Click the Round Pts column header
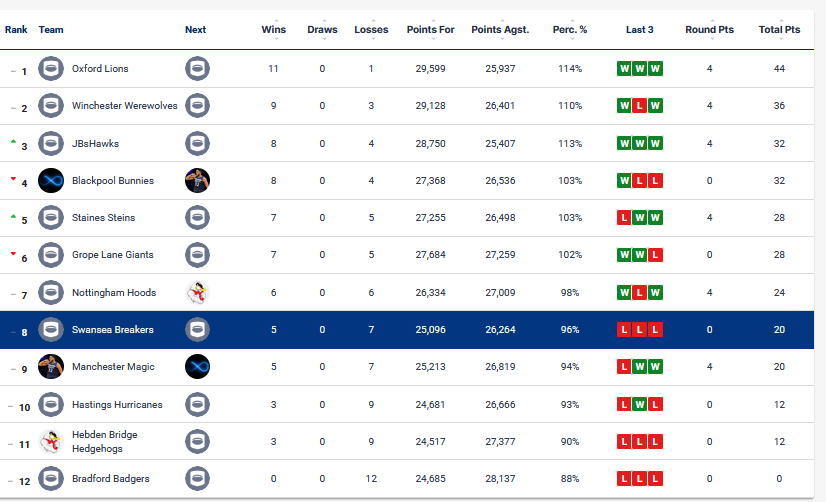 (709, 29)
